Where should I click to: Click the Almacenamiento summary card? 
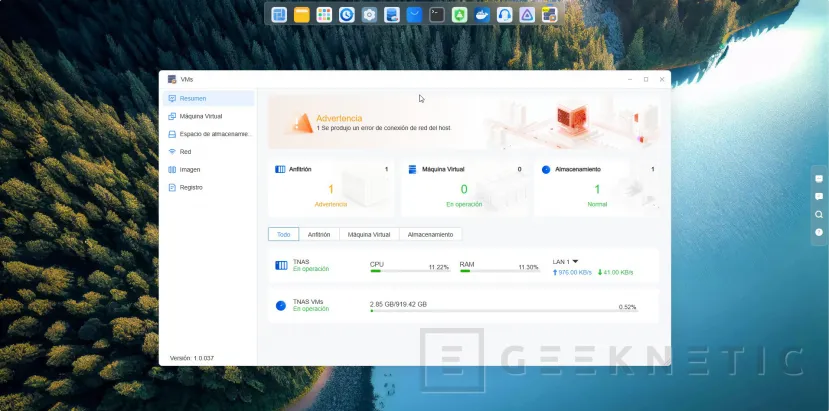(597, 187)
